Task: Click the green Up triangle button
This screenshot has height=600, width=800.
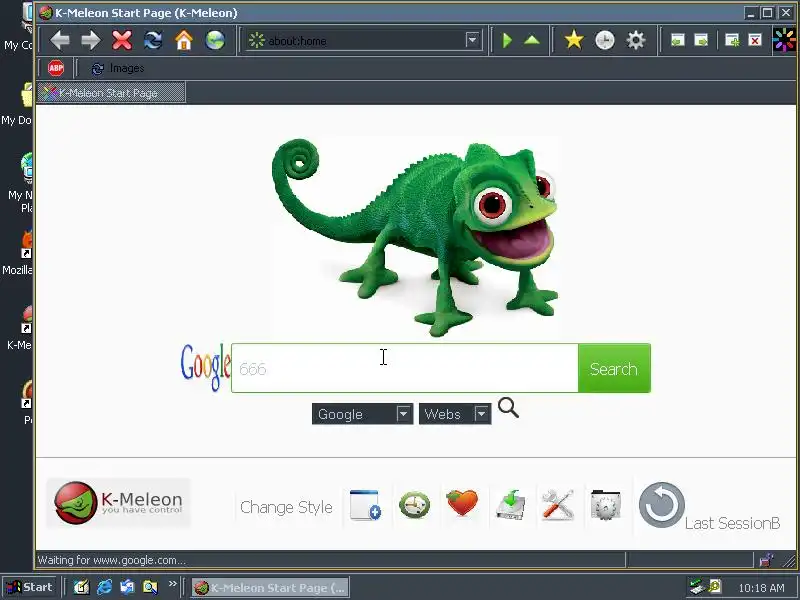Action: tap(532, 40)
